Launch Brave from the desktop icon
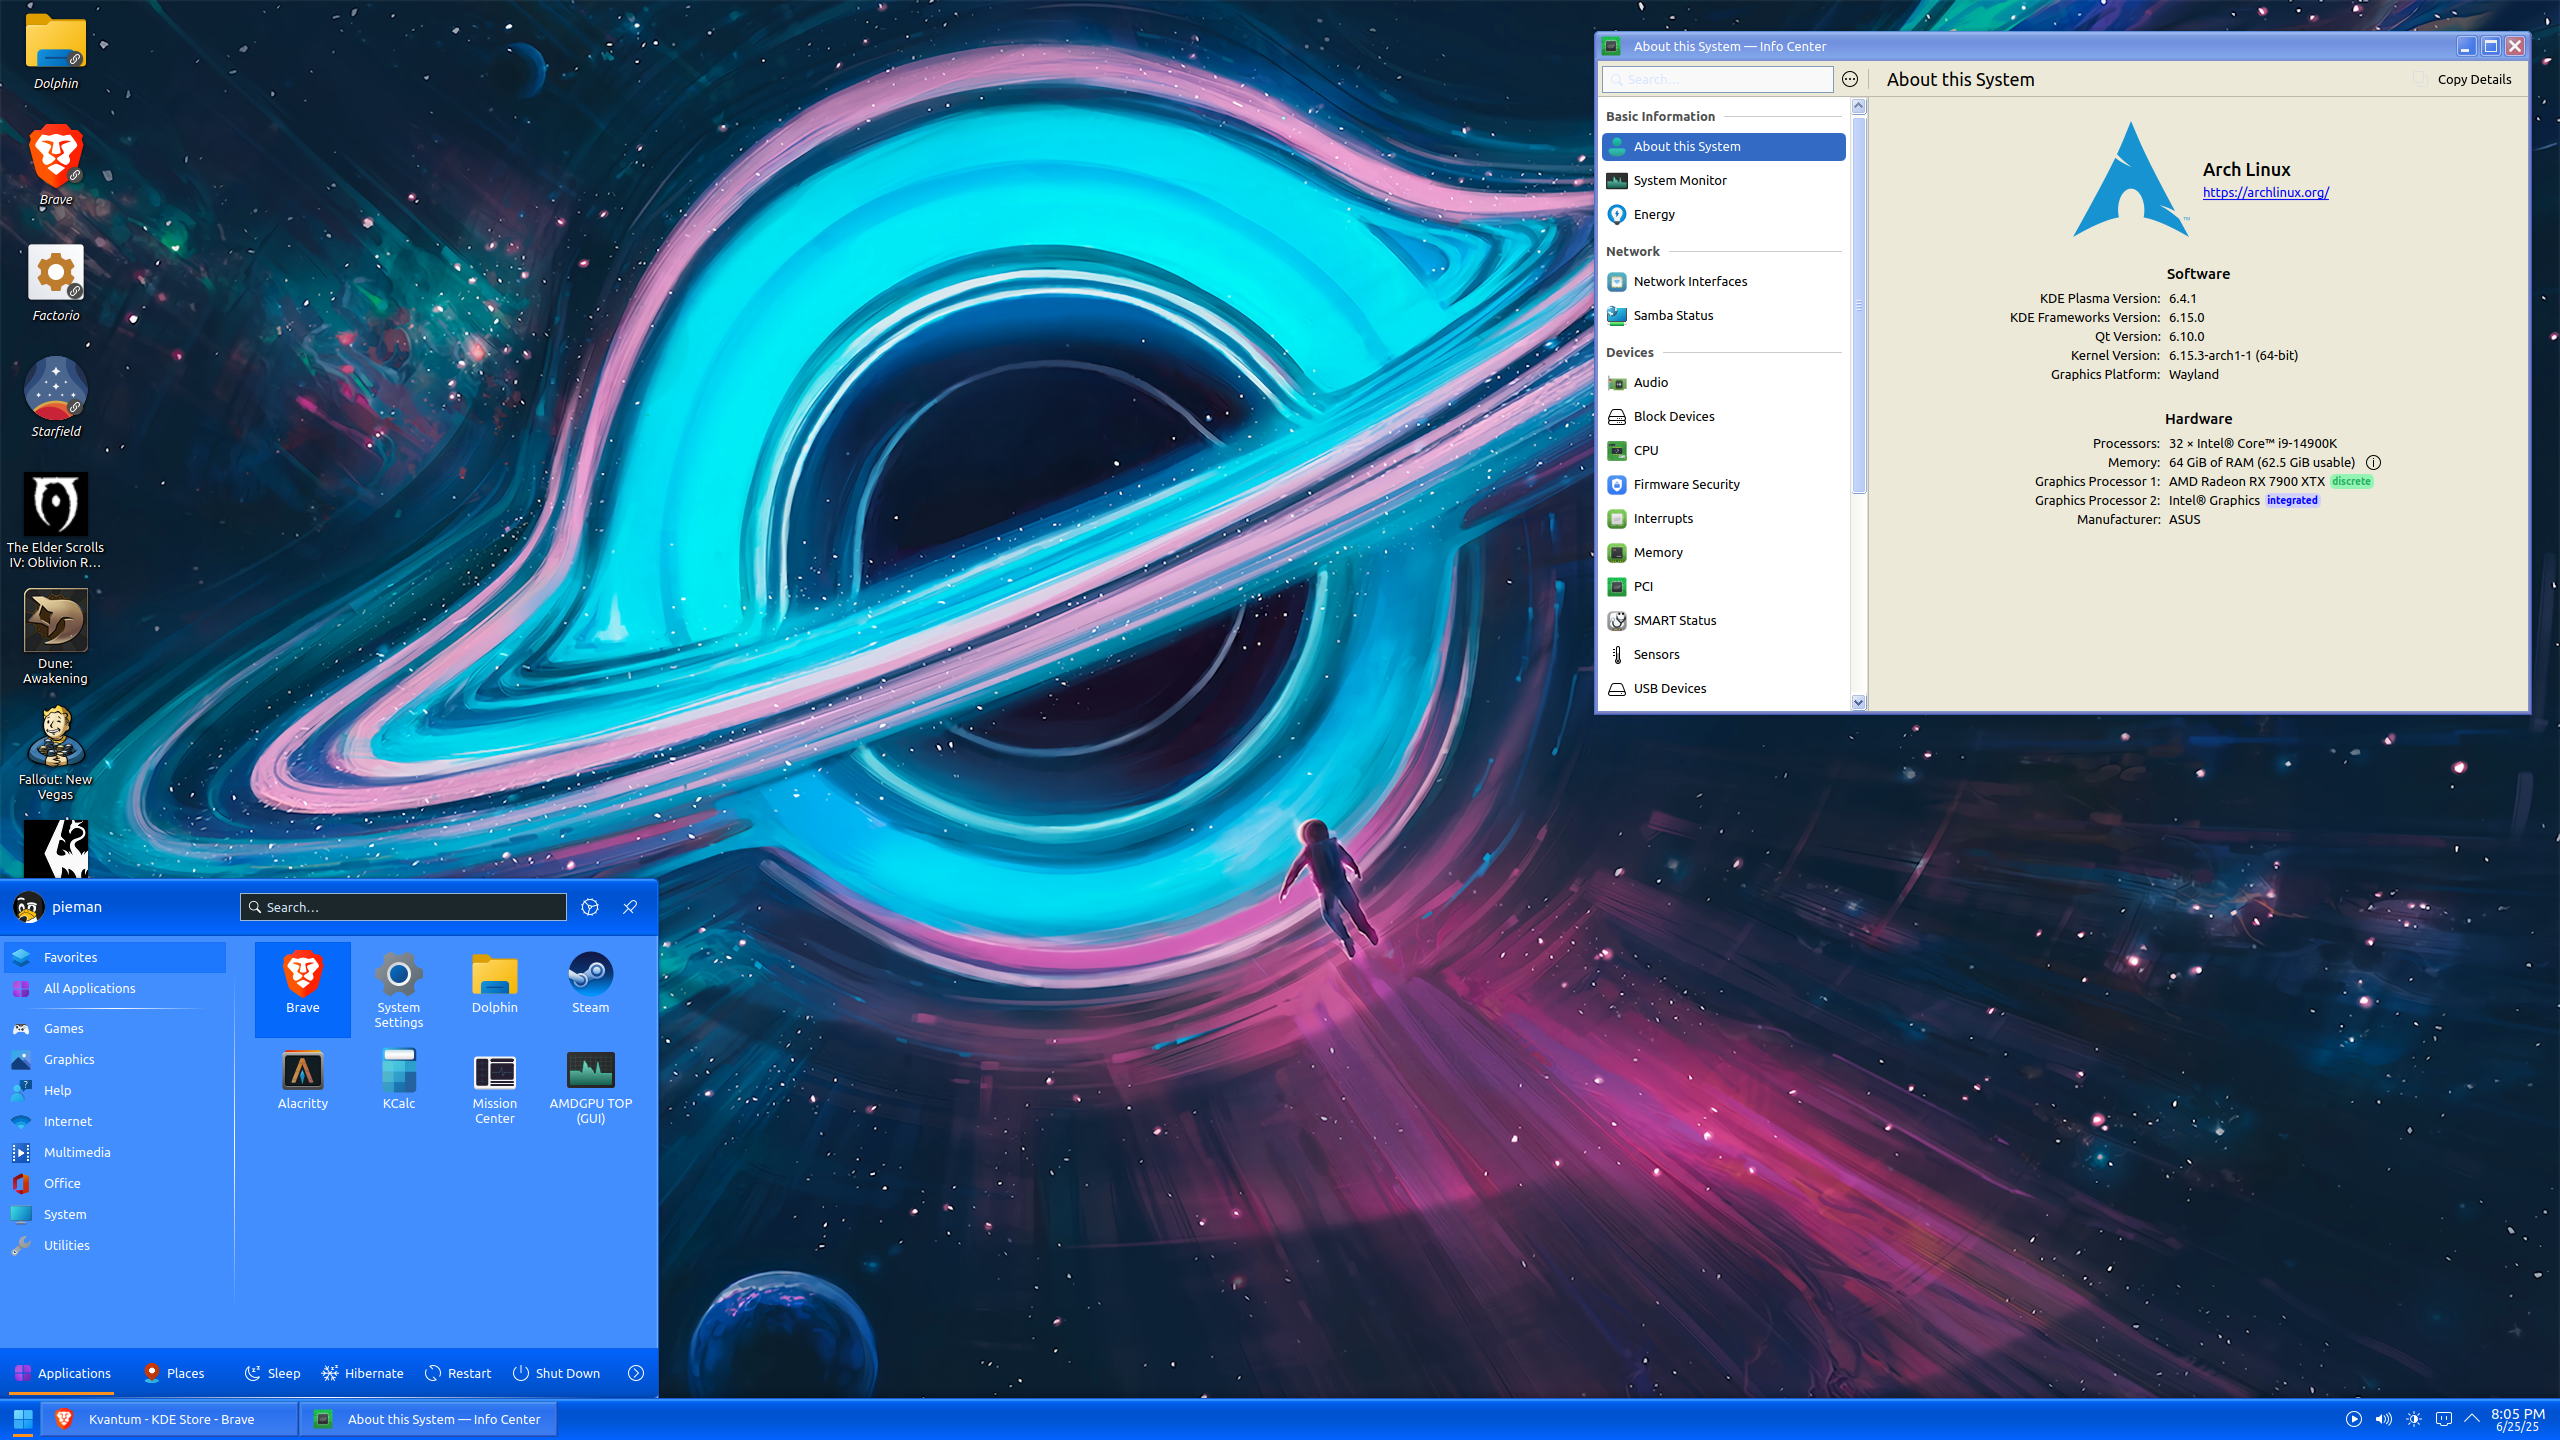 56,166
